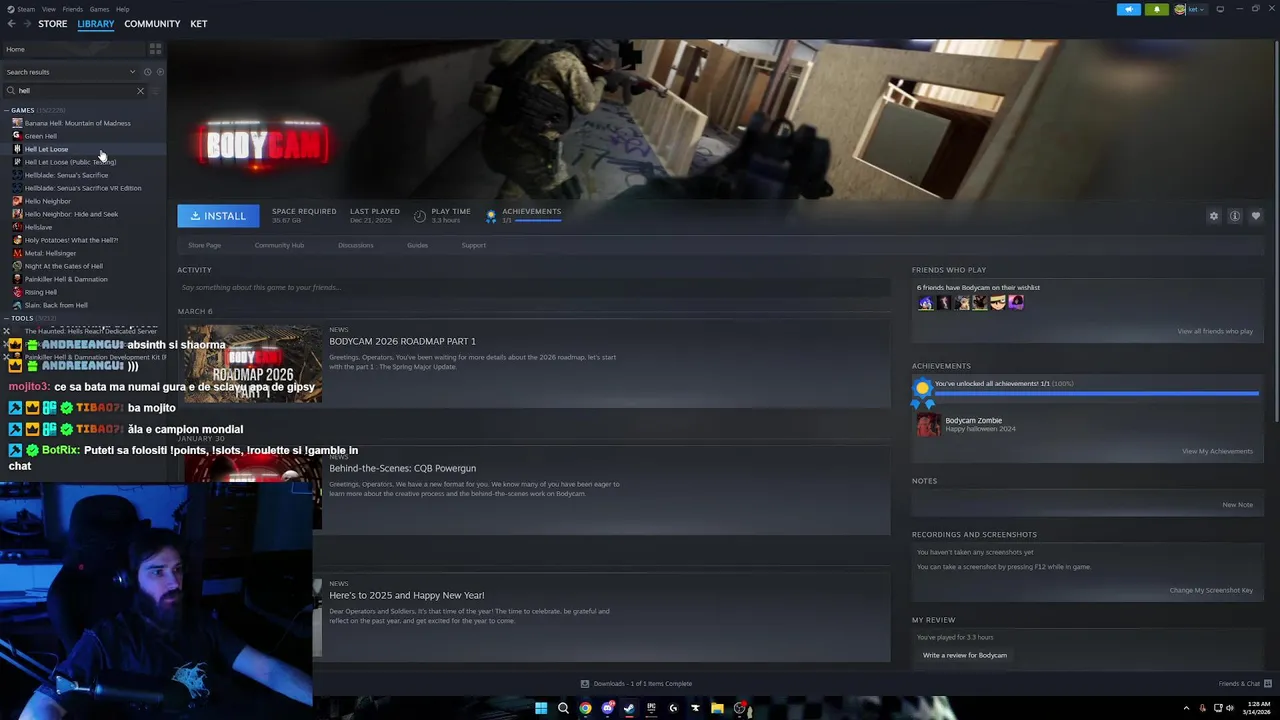View all friends who play
1280x720 pixels.
point(1215,331)
